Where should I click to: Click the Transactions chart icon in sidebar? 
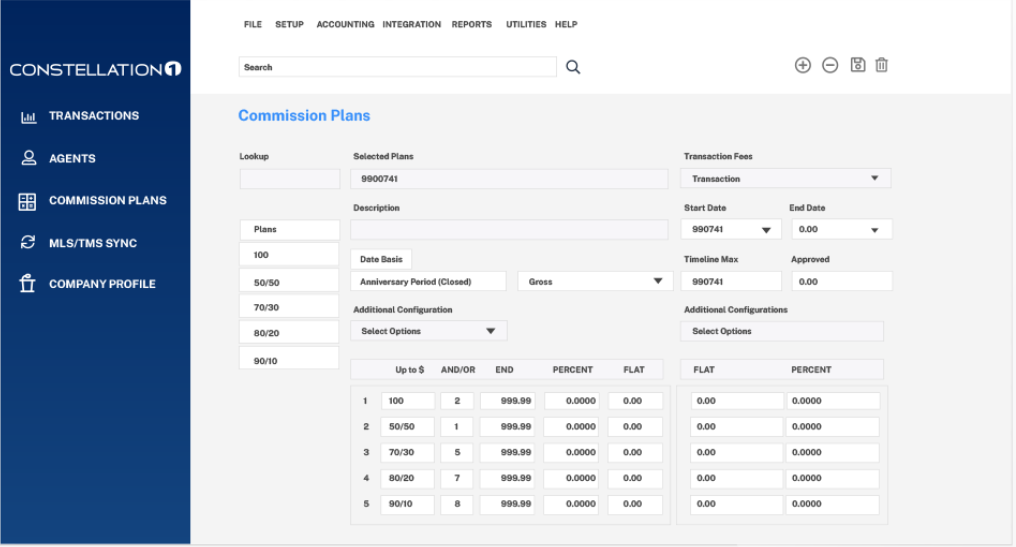pyautogui.click(x=28, y=117)
